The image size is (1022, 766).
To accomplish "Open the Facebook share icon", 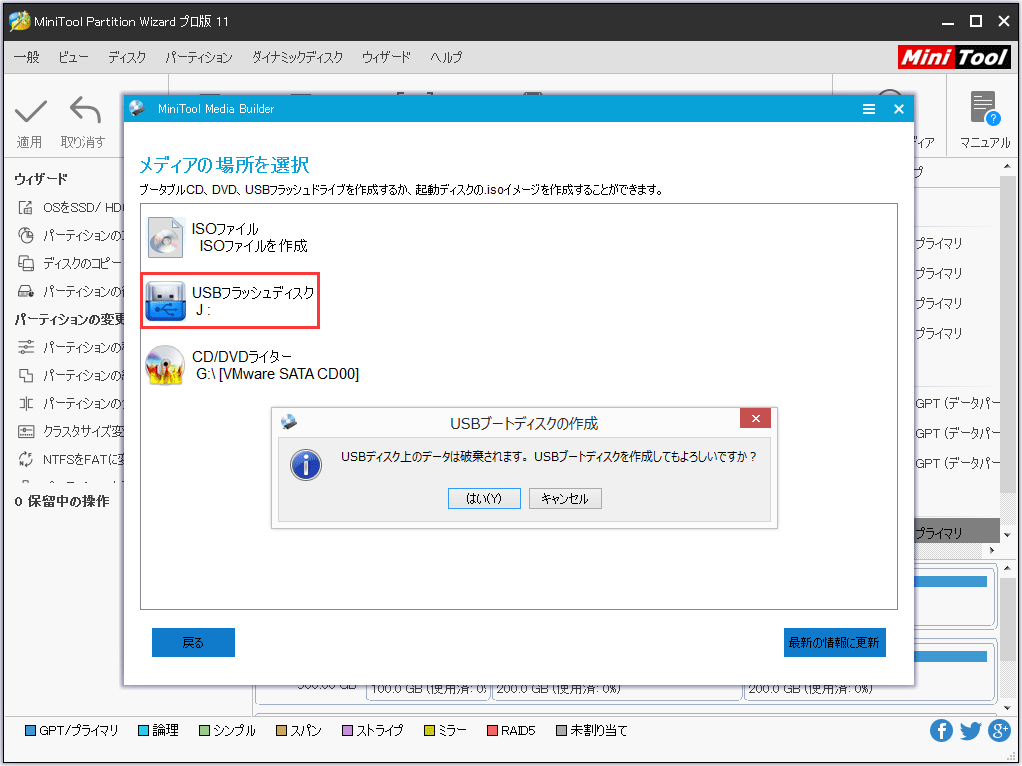I will pos(941,731).
